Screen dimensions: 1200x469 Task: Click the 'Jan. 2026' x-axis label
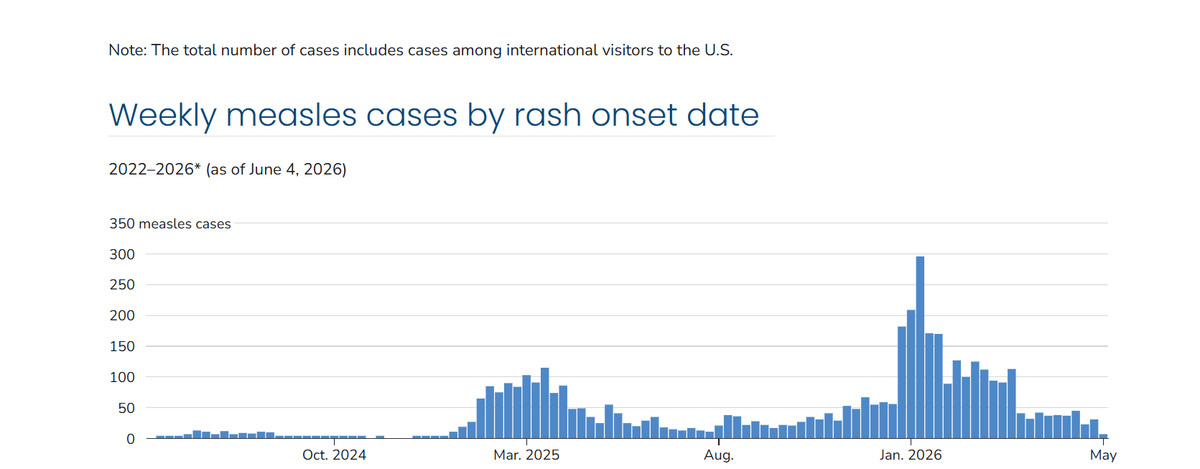pyautogui.click(x=911, y=456)
